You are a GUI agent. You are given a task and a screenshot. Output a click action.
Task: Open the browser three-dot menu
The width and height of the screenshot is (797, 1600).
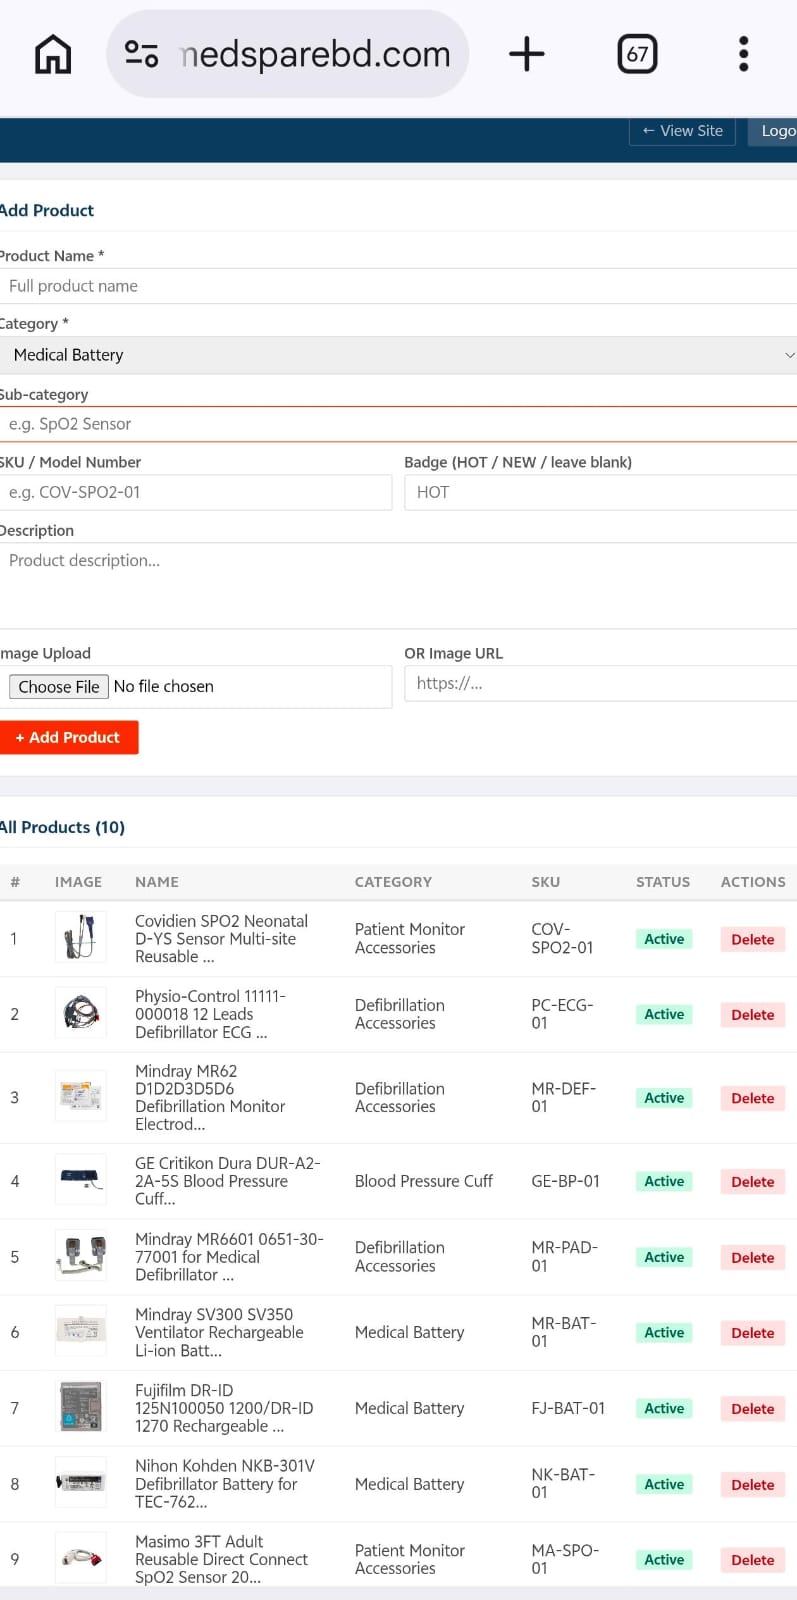(743, 54)
